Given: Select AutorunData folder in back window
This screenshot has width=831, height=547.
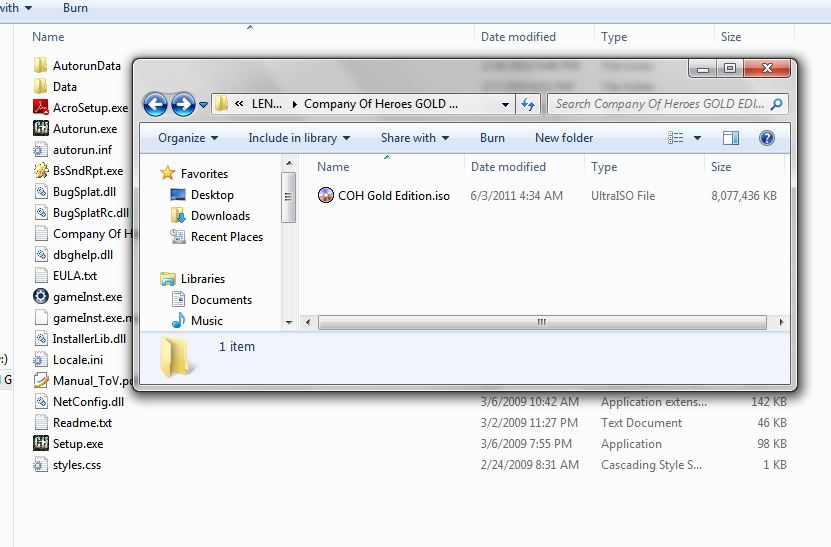Looking at the screenshot, I should [77, 66].
